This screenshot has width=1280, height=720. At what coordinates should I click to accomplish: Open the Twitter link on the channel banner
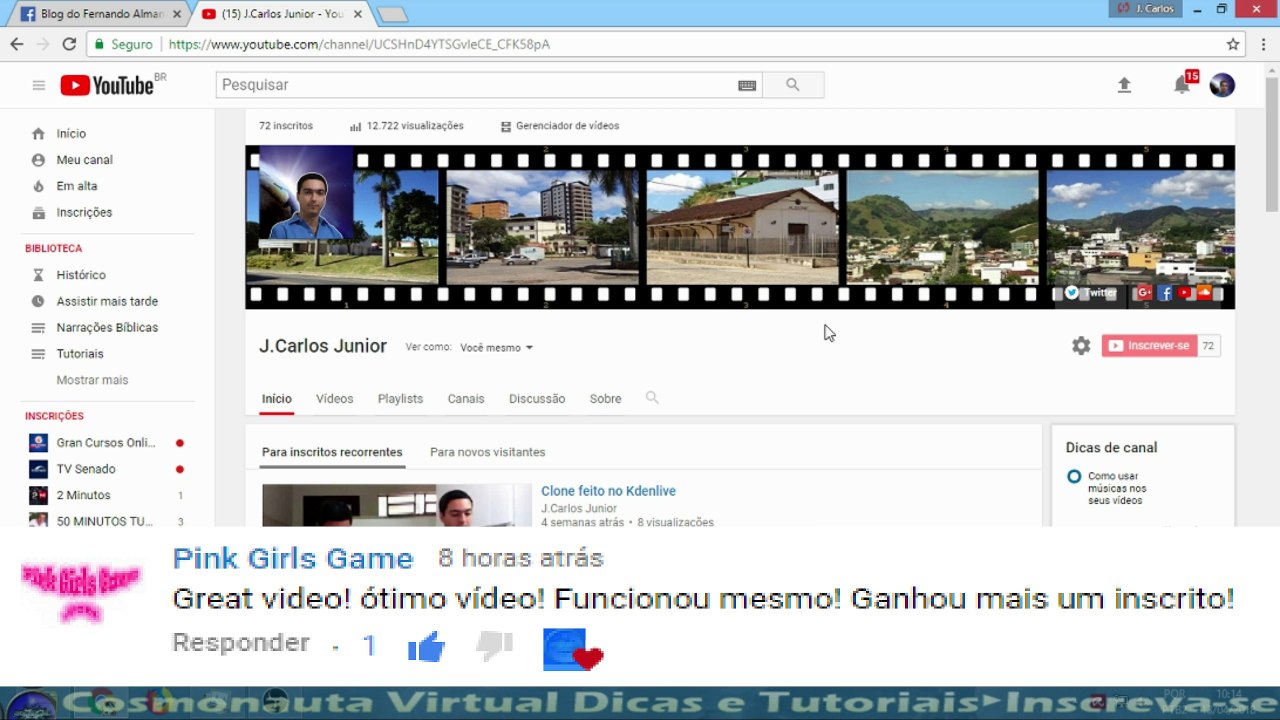(1090, 293)
